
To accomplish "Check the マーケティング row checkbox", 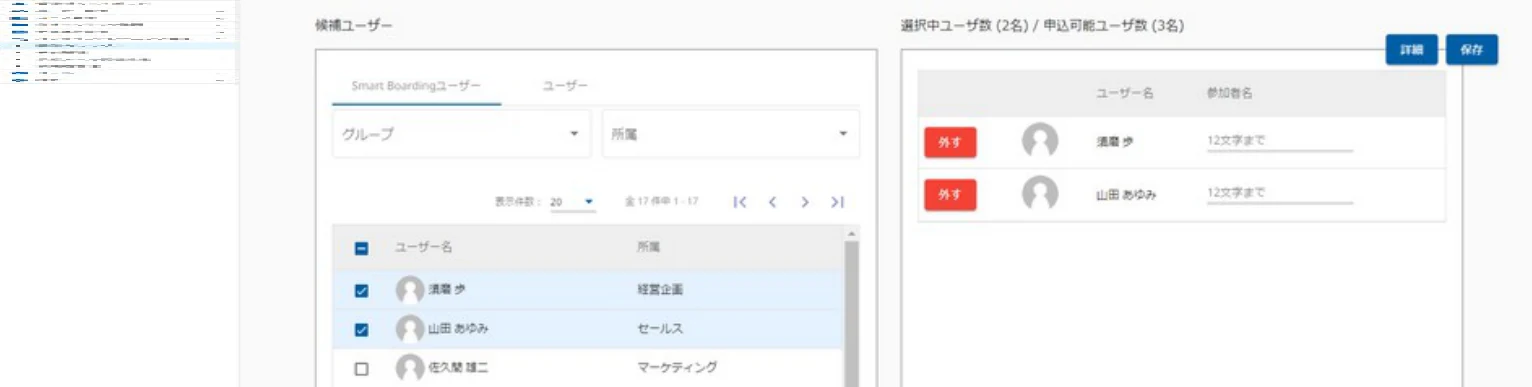I will (x=362, y=369).
